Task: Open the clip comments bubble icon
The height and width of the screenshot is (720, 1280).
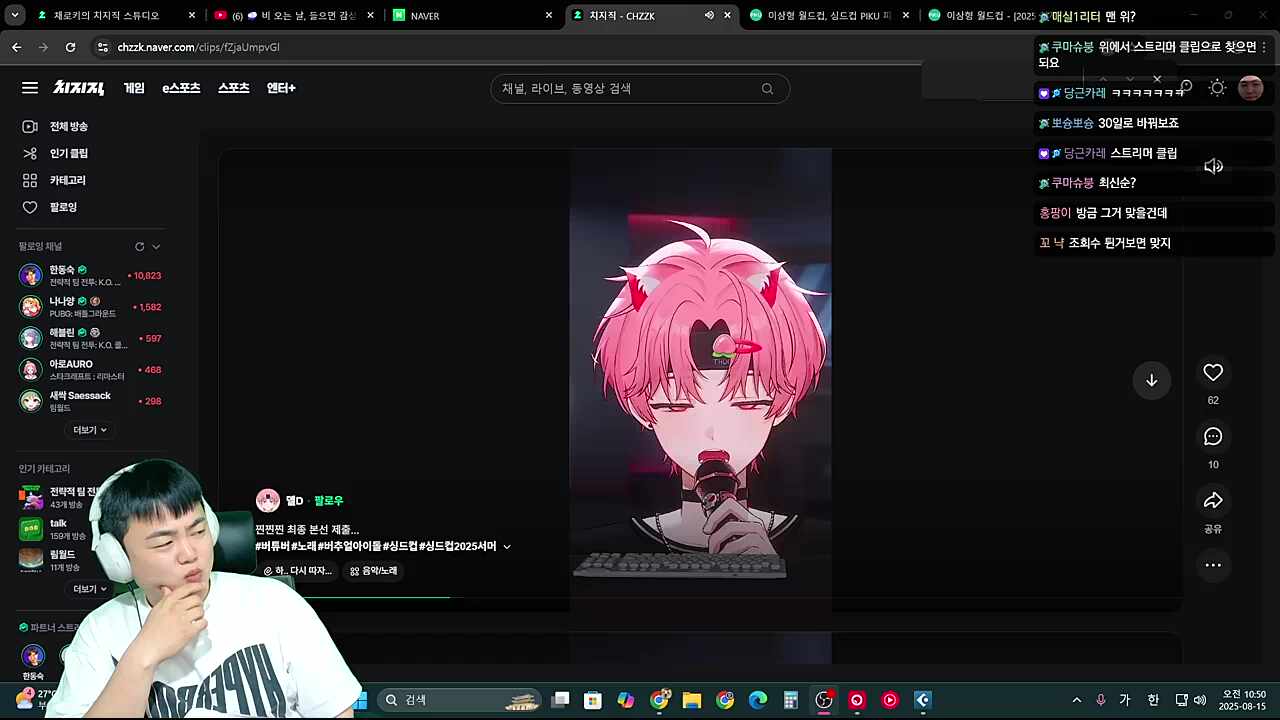Action: coord(1213,436)
